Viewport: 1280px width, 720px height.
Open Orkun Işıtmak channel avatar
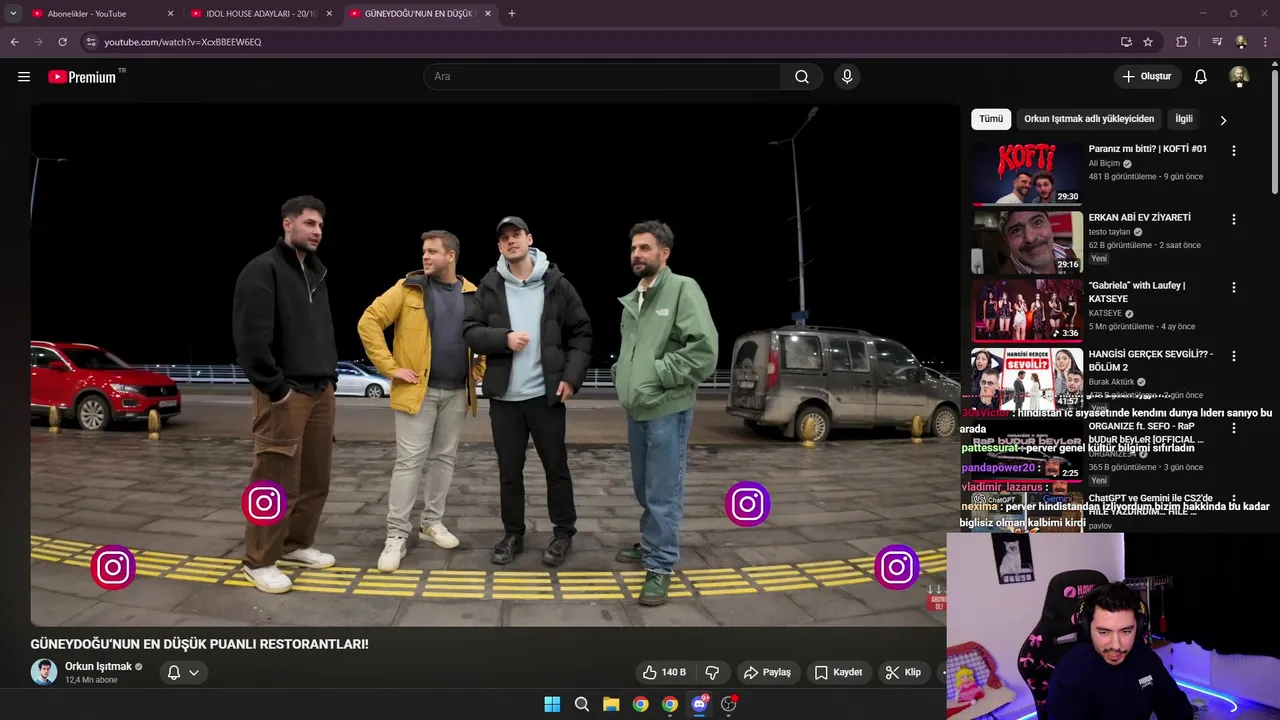44,672
